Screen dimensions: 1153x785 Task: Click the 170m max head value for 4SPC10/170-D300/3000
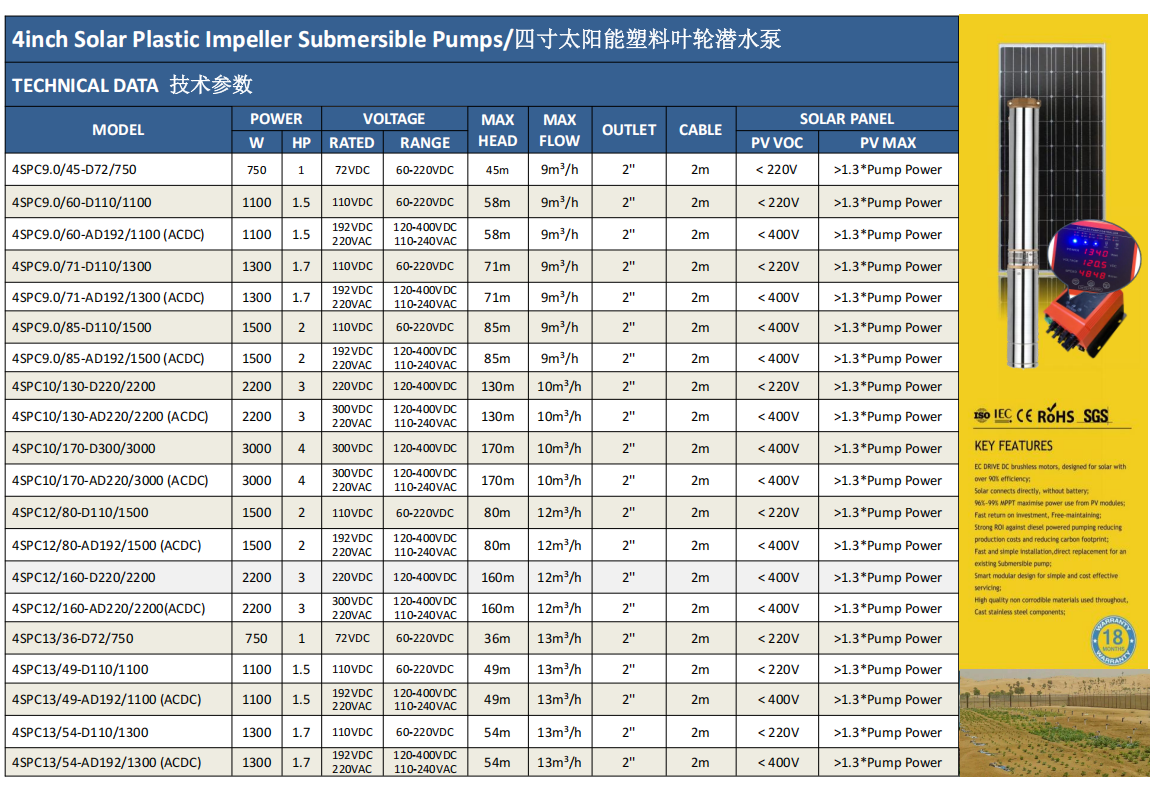(x=497, y=449)
